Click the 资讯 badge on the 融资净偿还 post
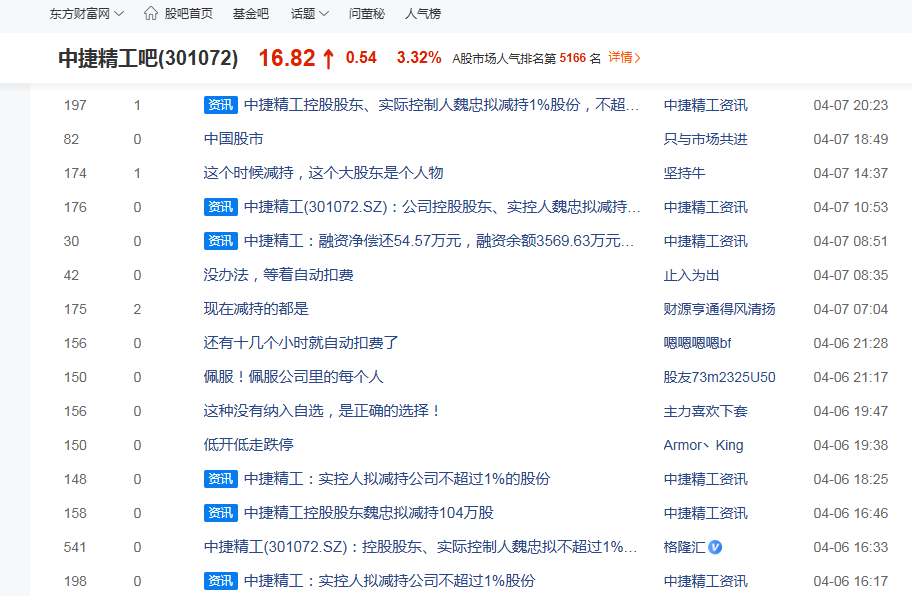The width and height of the screenshot is (912, 596). click(220, 241)
